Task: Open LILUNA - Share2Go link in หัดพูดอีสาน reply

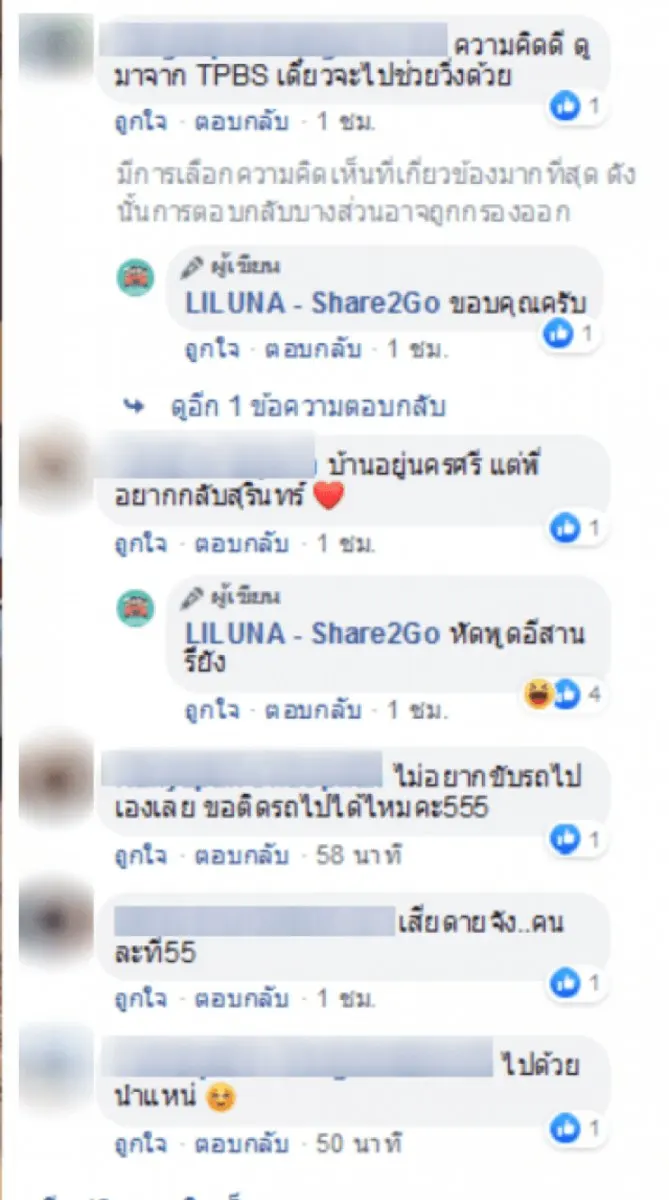Action: [311, 634]
